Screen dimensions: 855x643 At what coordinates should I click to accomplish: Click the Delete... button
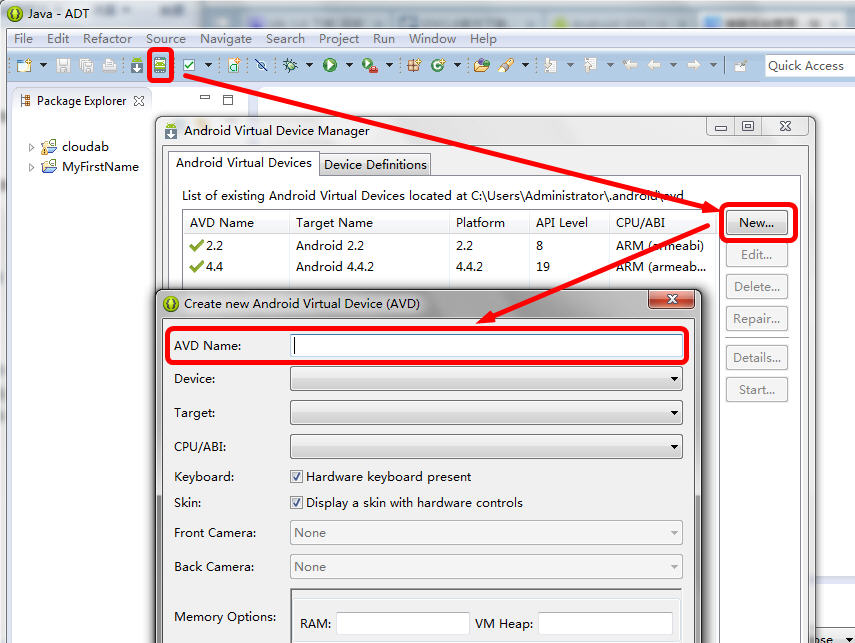point(756,287)
